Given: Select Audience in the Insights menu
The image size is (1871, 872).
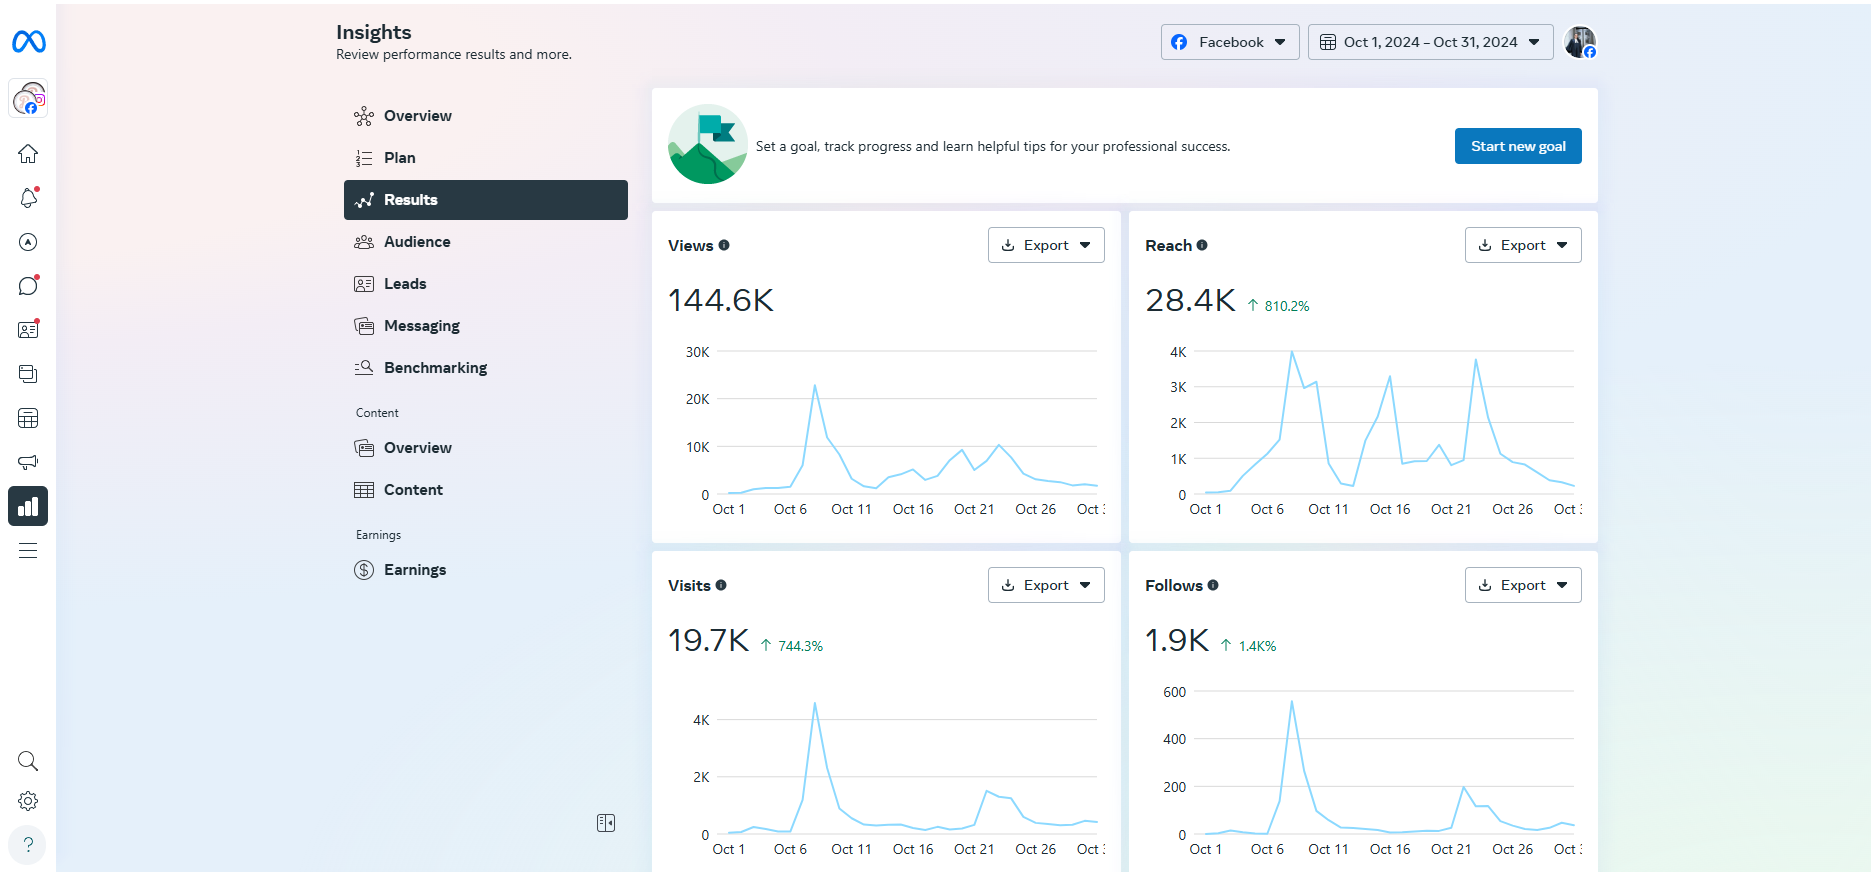Looking at the screenshot, I should [417, 242].
